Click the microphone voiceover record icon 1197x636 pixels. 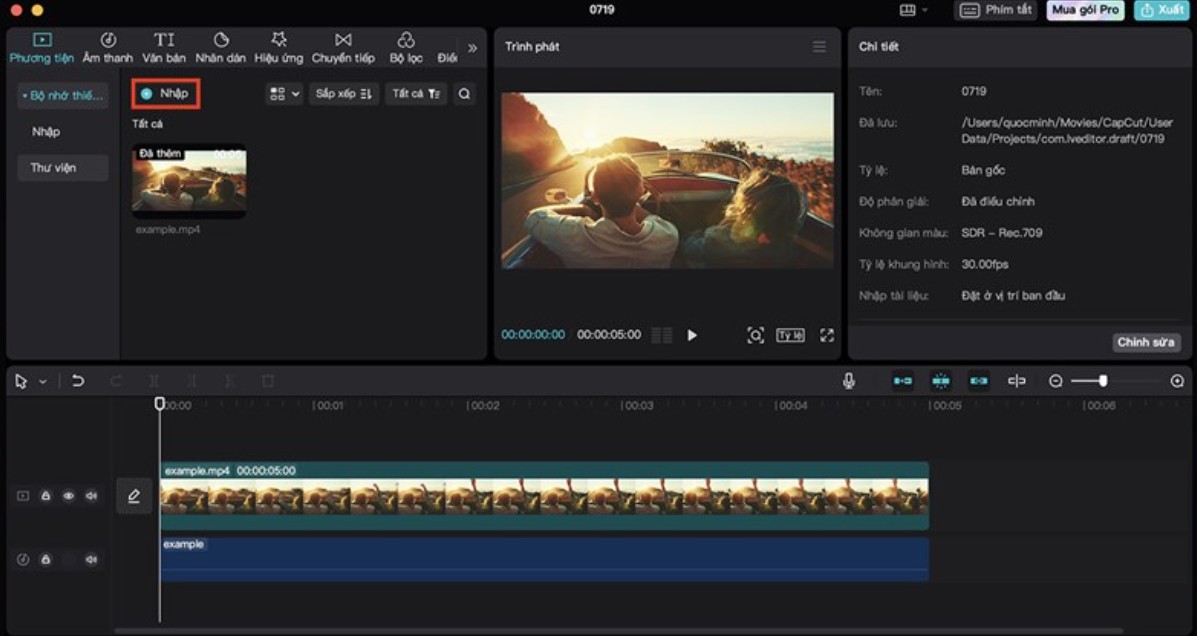(x=848, y=381)
